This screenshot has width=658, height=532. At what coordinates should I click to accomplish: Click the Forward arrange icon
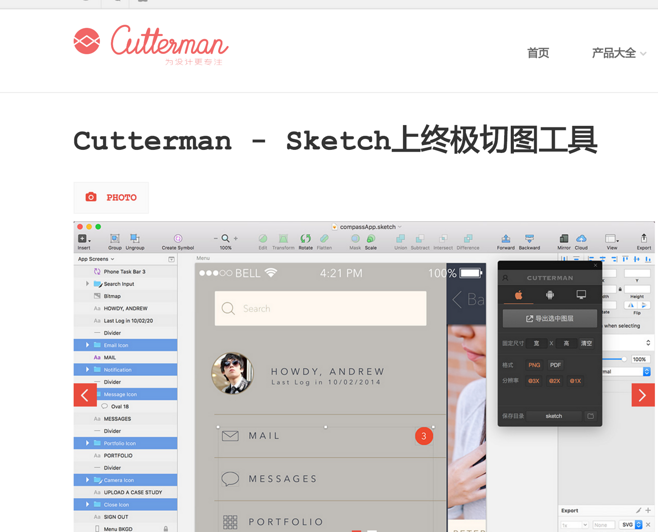coord(506,239)
